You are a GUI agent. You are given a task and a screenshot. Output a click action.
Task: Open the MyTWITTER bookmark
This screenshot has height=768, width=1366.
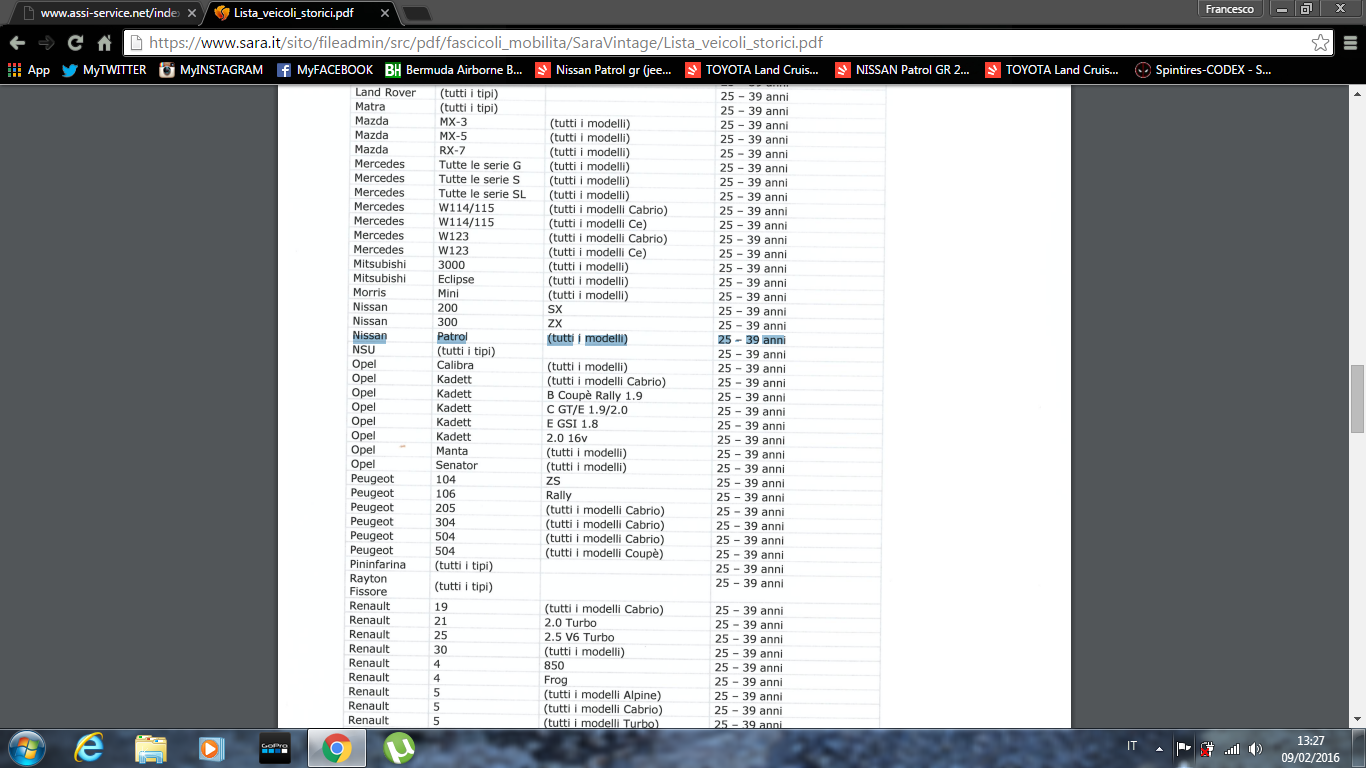(104, 70)
